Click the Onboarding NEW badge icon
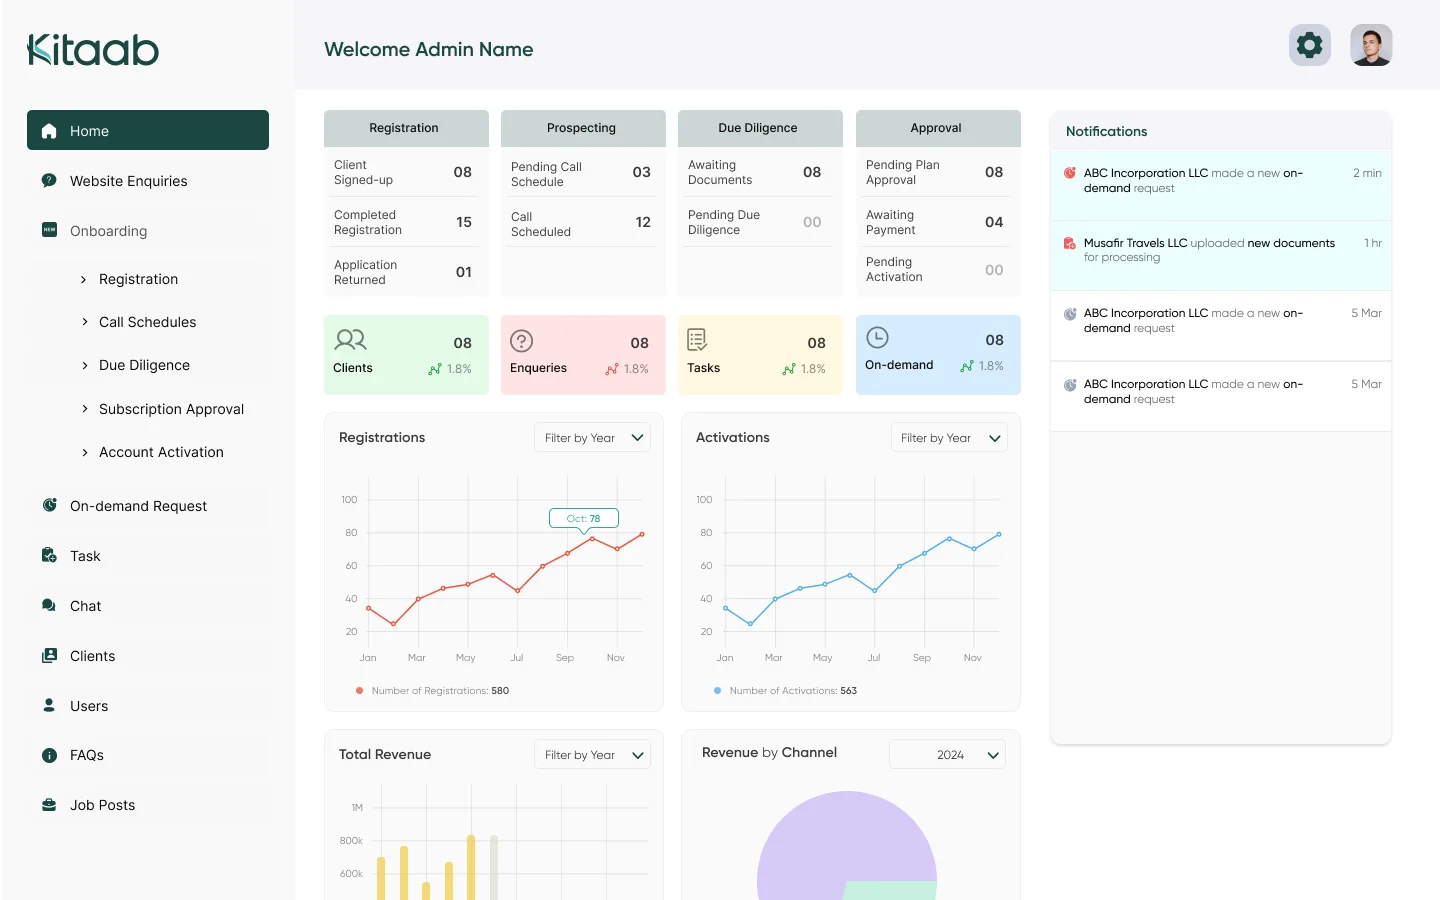 tap(49, 230)
